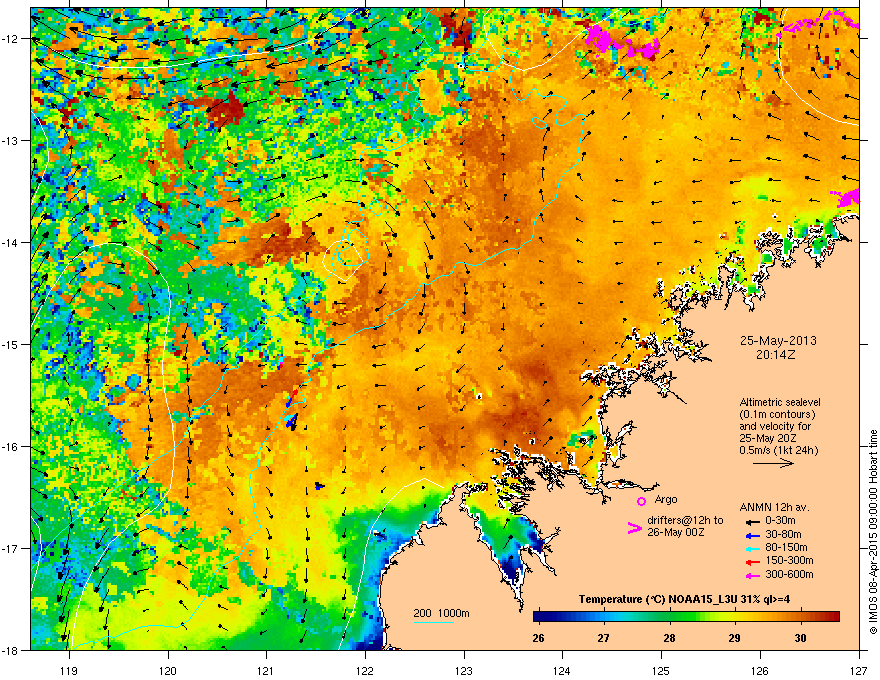The image size is (880, 680).
Task: Click the '300-600m' depth label
Action: 789,575
